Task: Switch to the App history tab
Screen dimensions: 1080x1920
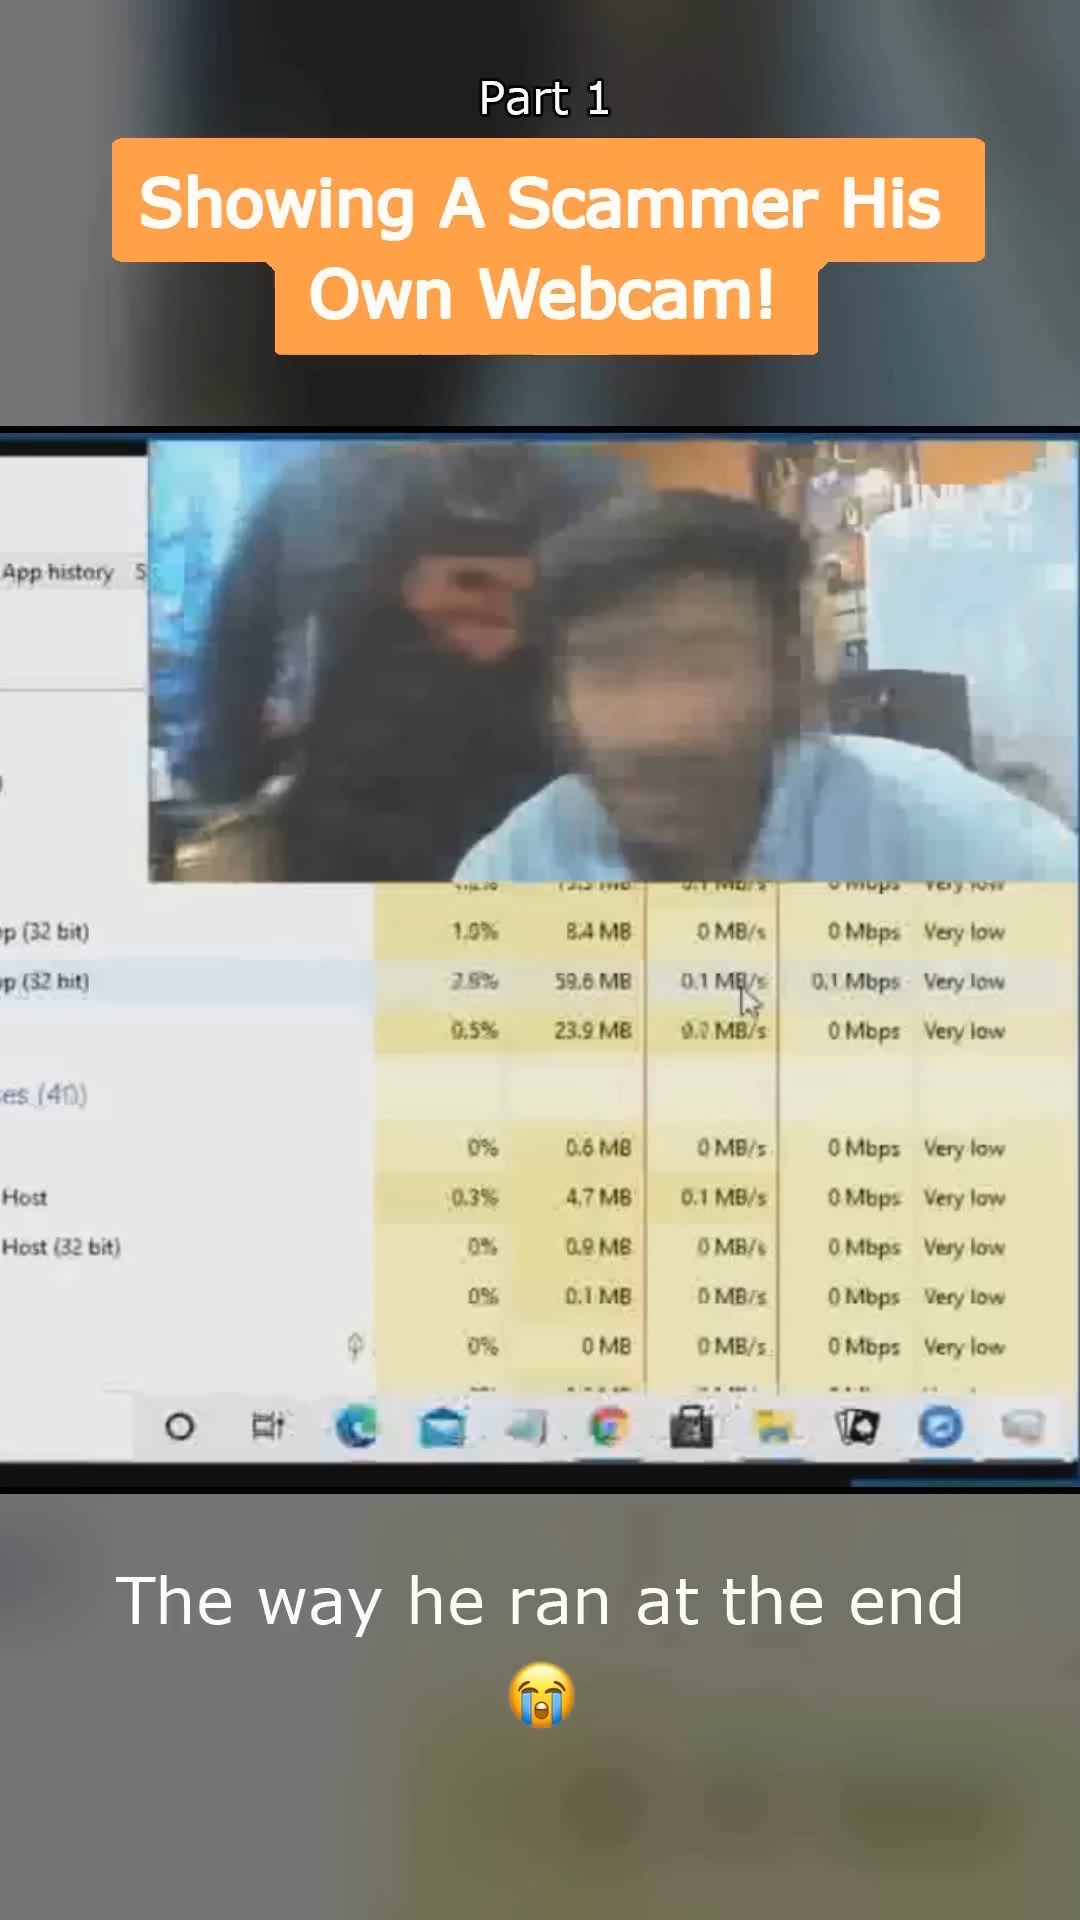Action: tap(58, 572)
